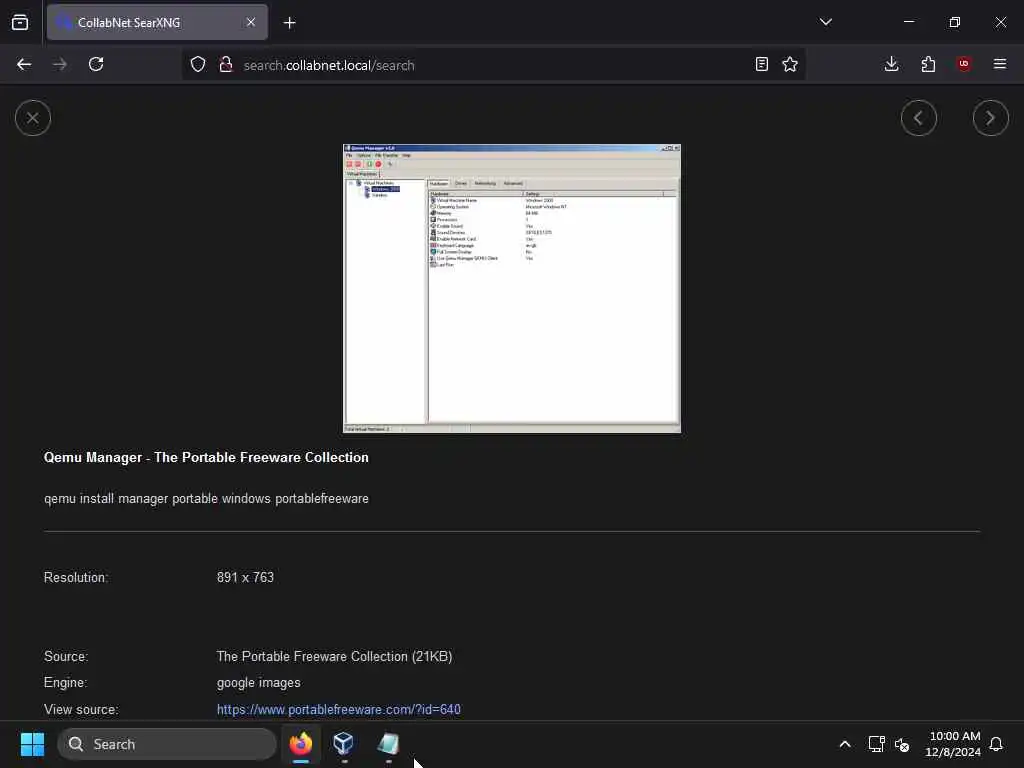Reload the current page
Viewport: 1024px width, 768px height.
[96, 64]
